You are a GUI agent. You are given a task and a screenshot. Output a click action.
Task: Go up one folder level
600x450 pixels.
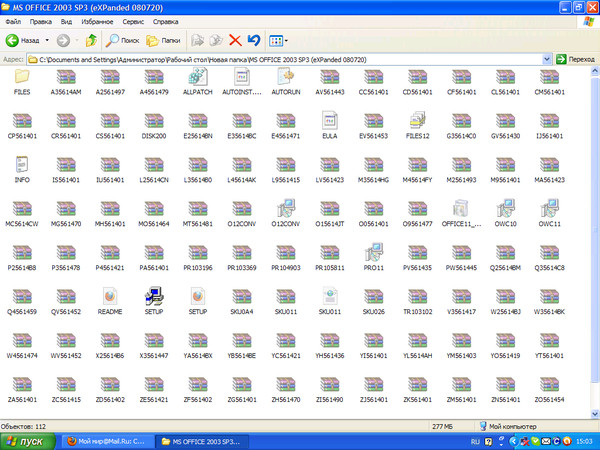[91, 40]
